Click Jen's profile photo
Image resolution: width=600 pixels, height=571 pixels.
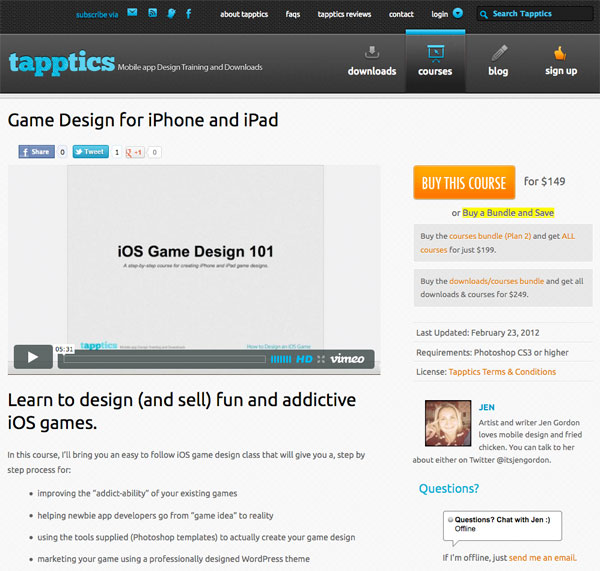tap(448, 423)
